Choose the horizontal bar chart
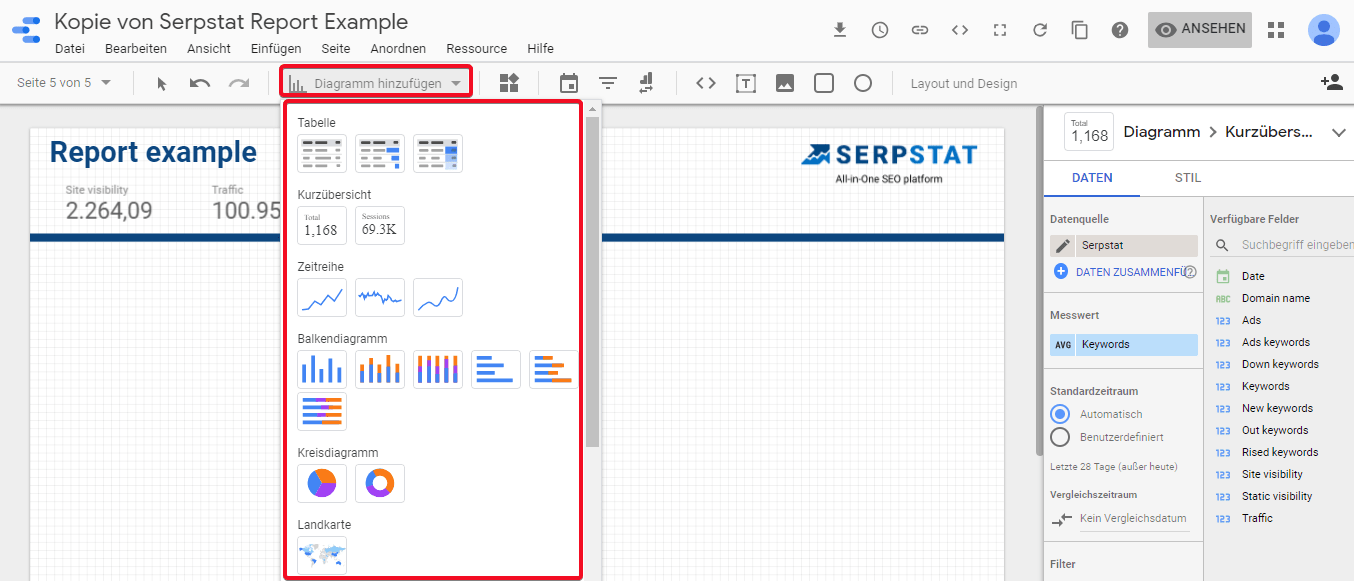Image resolution: width=1354 pixels, height=581 pixels. tap(496, 370)
